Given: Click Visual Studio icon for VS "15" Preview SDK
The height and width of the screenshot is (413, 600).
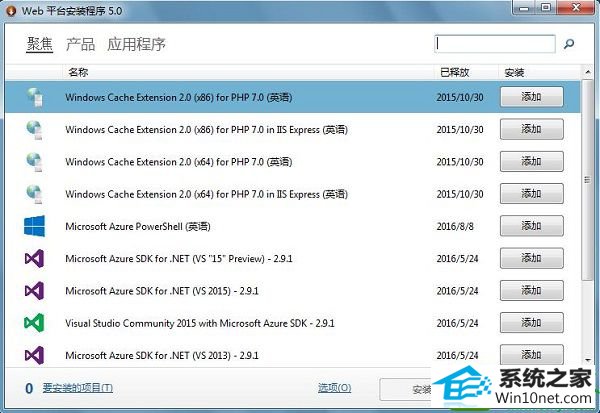Looking at the screenshot, I should pyautogui.click(x=34, y=259).
